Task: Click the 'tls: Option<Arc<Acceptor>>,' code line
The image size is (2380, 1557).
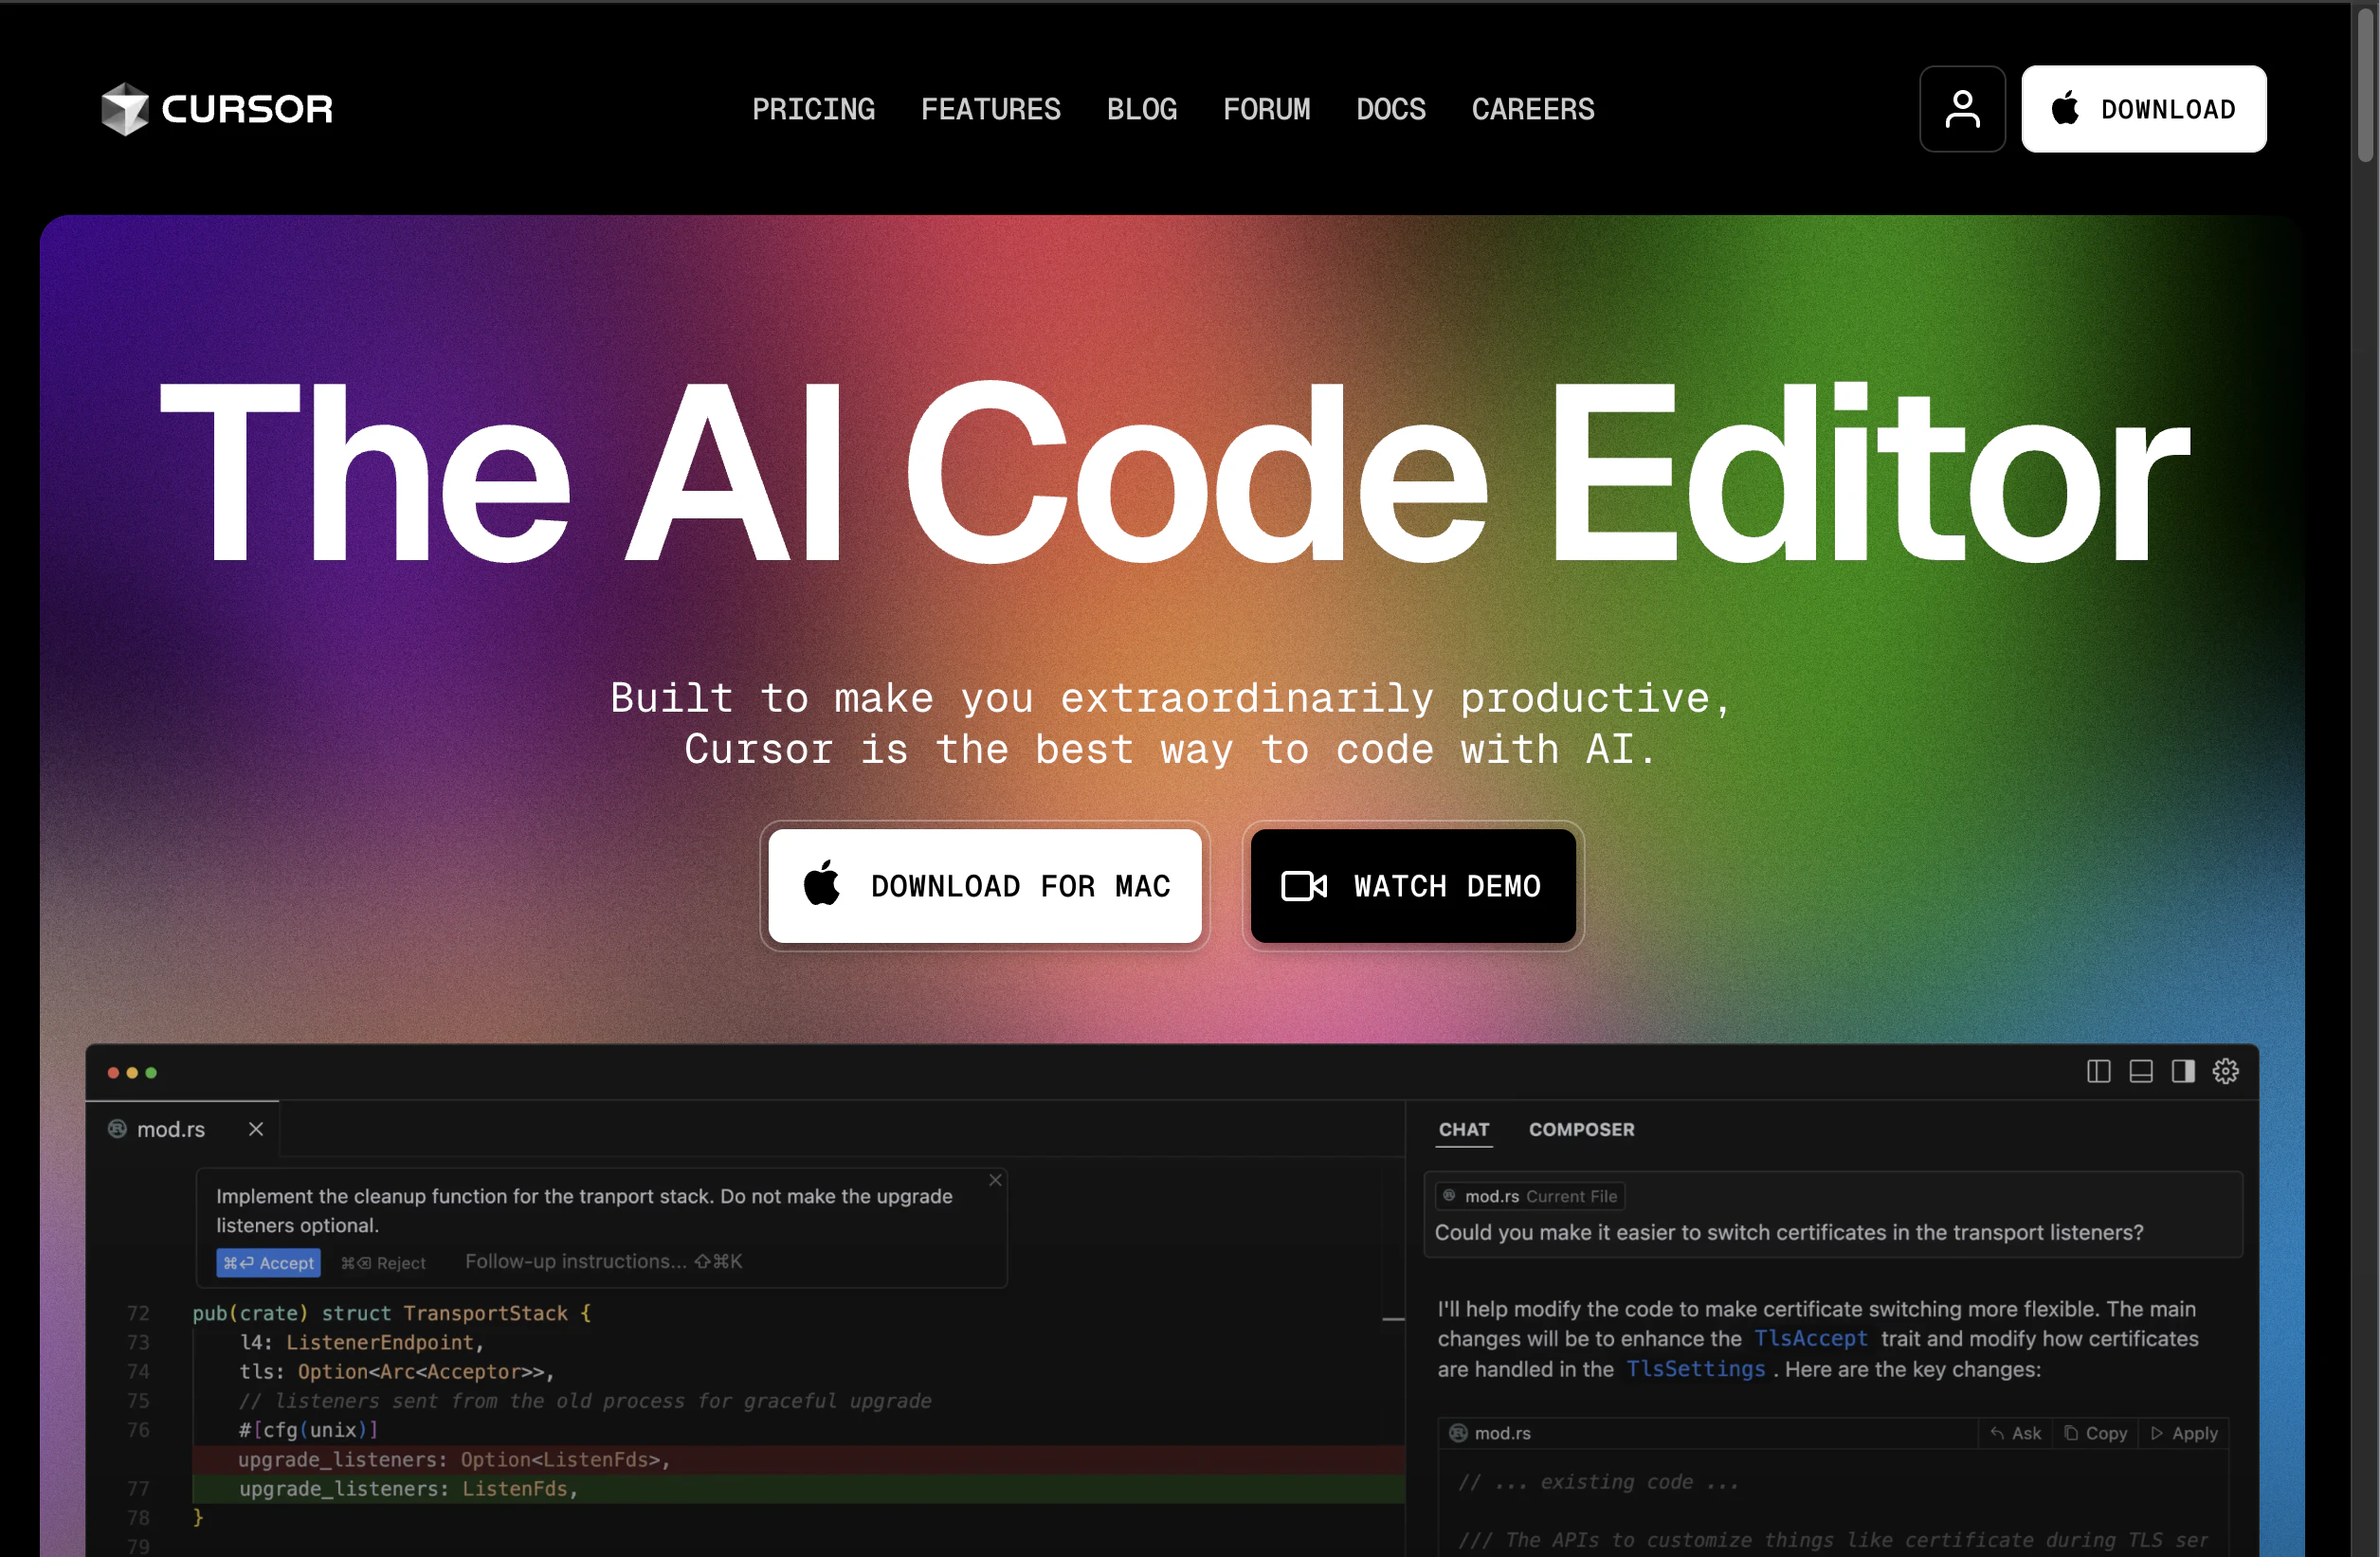Action: point(396,1371)
